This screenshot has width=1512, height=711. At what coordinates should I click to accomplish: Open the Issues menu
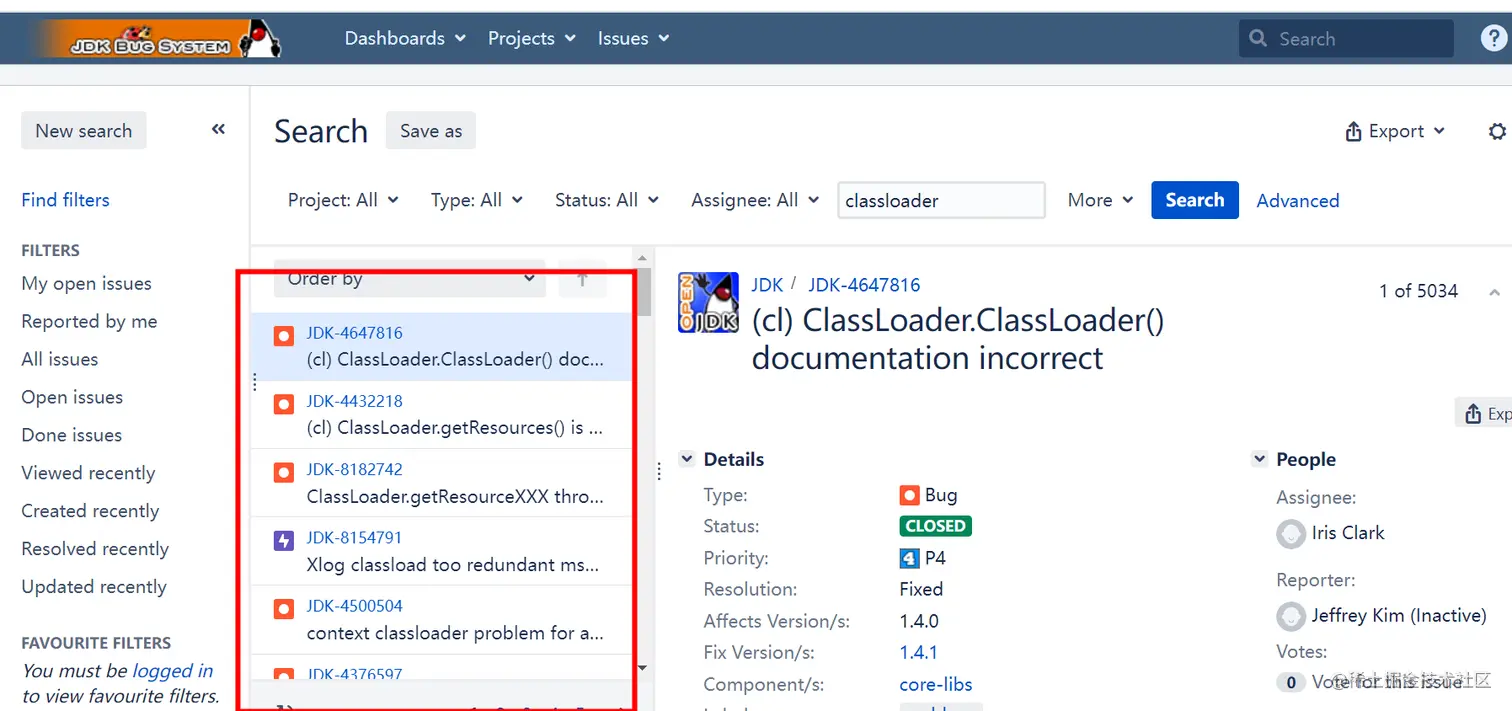click(633, 38)
